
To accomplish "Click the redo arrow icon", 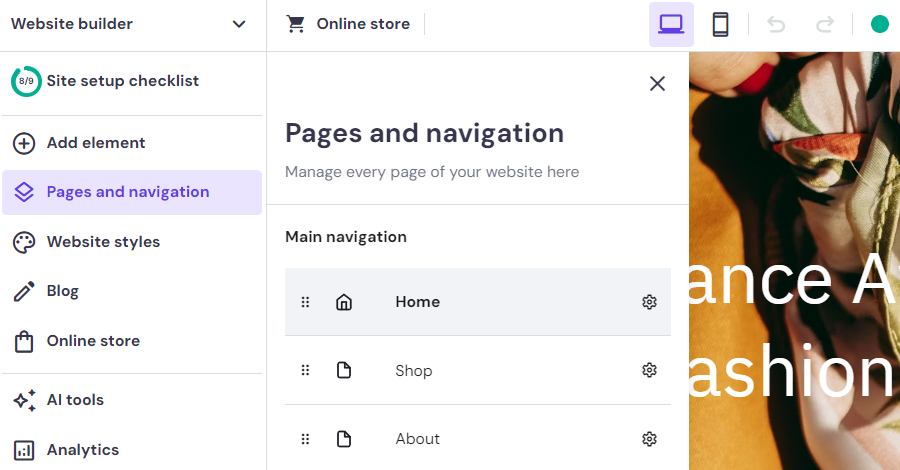I will (825, 25).
